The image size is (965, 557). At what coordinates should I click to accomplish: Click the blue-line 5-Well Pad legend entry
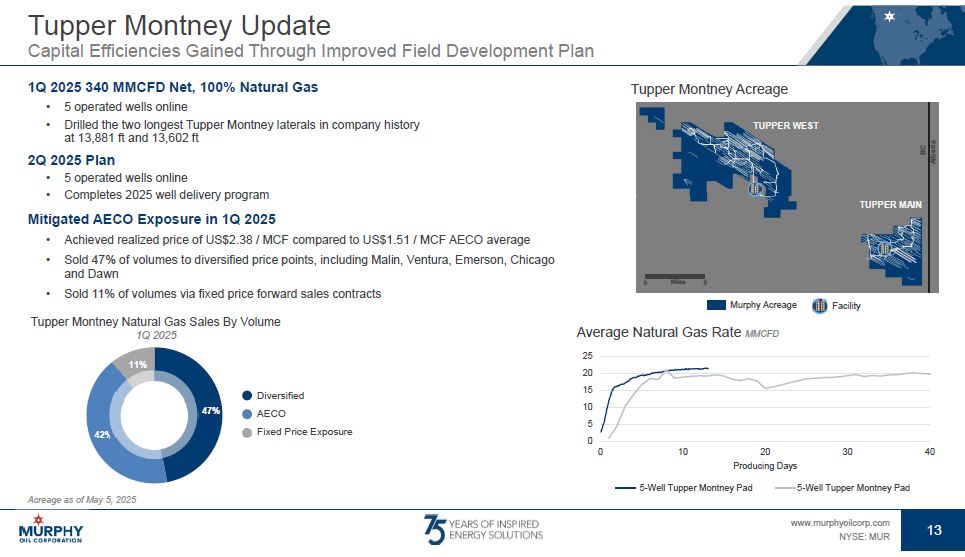pos(685,487)
